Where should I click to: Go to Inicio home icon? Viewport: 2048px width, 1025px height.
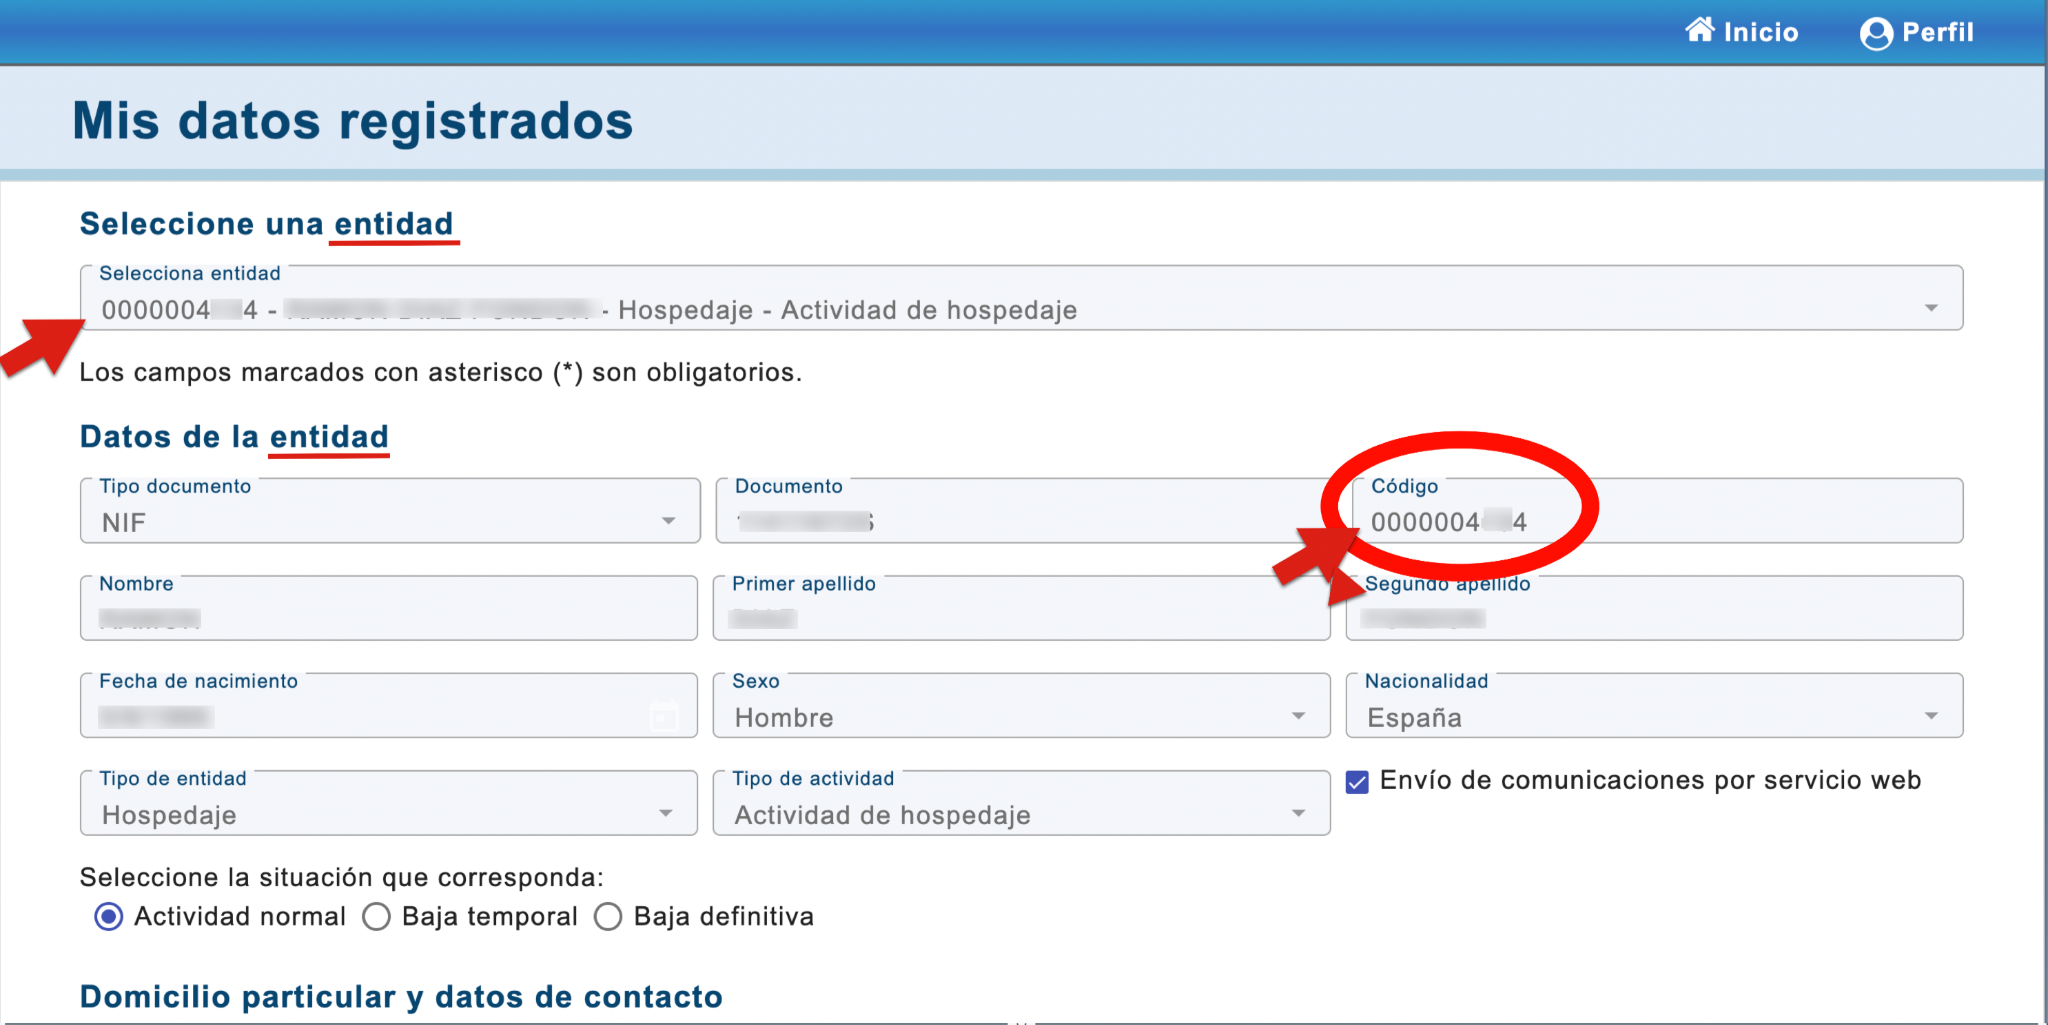pos(1700,31)
